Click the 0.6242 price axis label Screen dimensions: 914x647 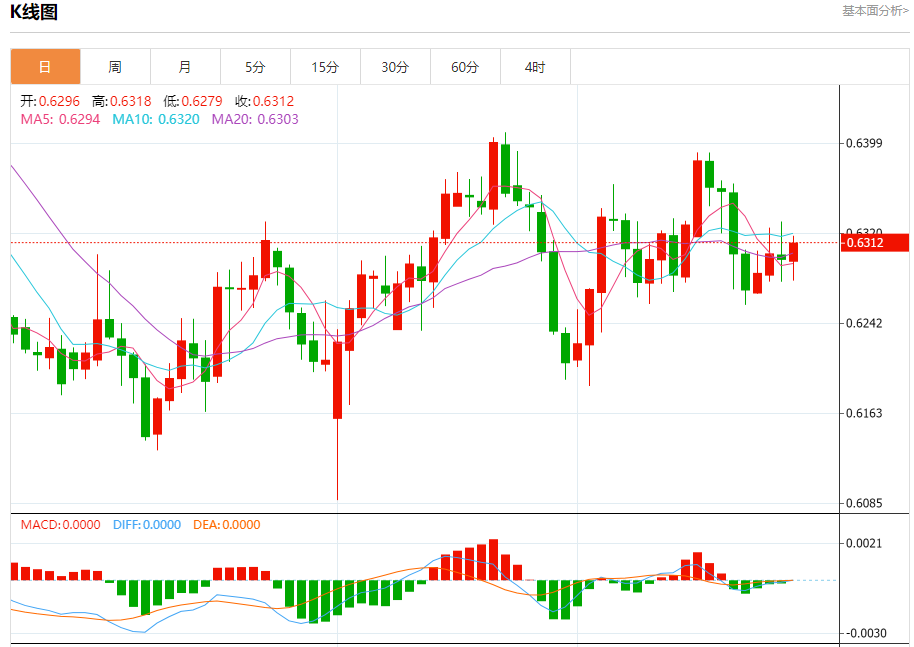pos(864,324)
